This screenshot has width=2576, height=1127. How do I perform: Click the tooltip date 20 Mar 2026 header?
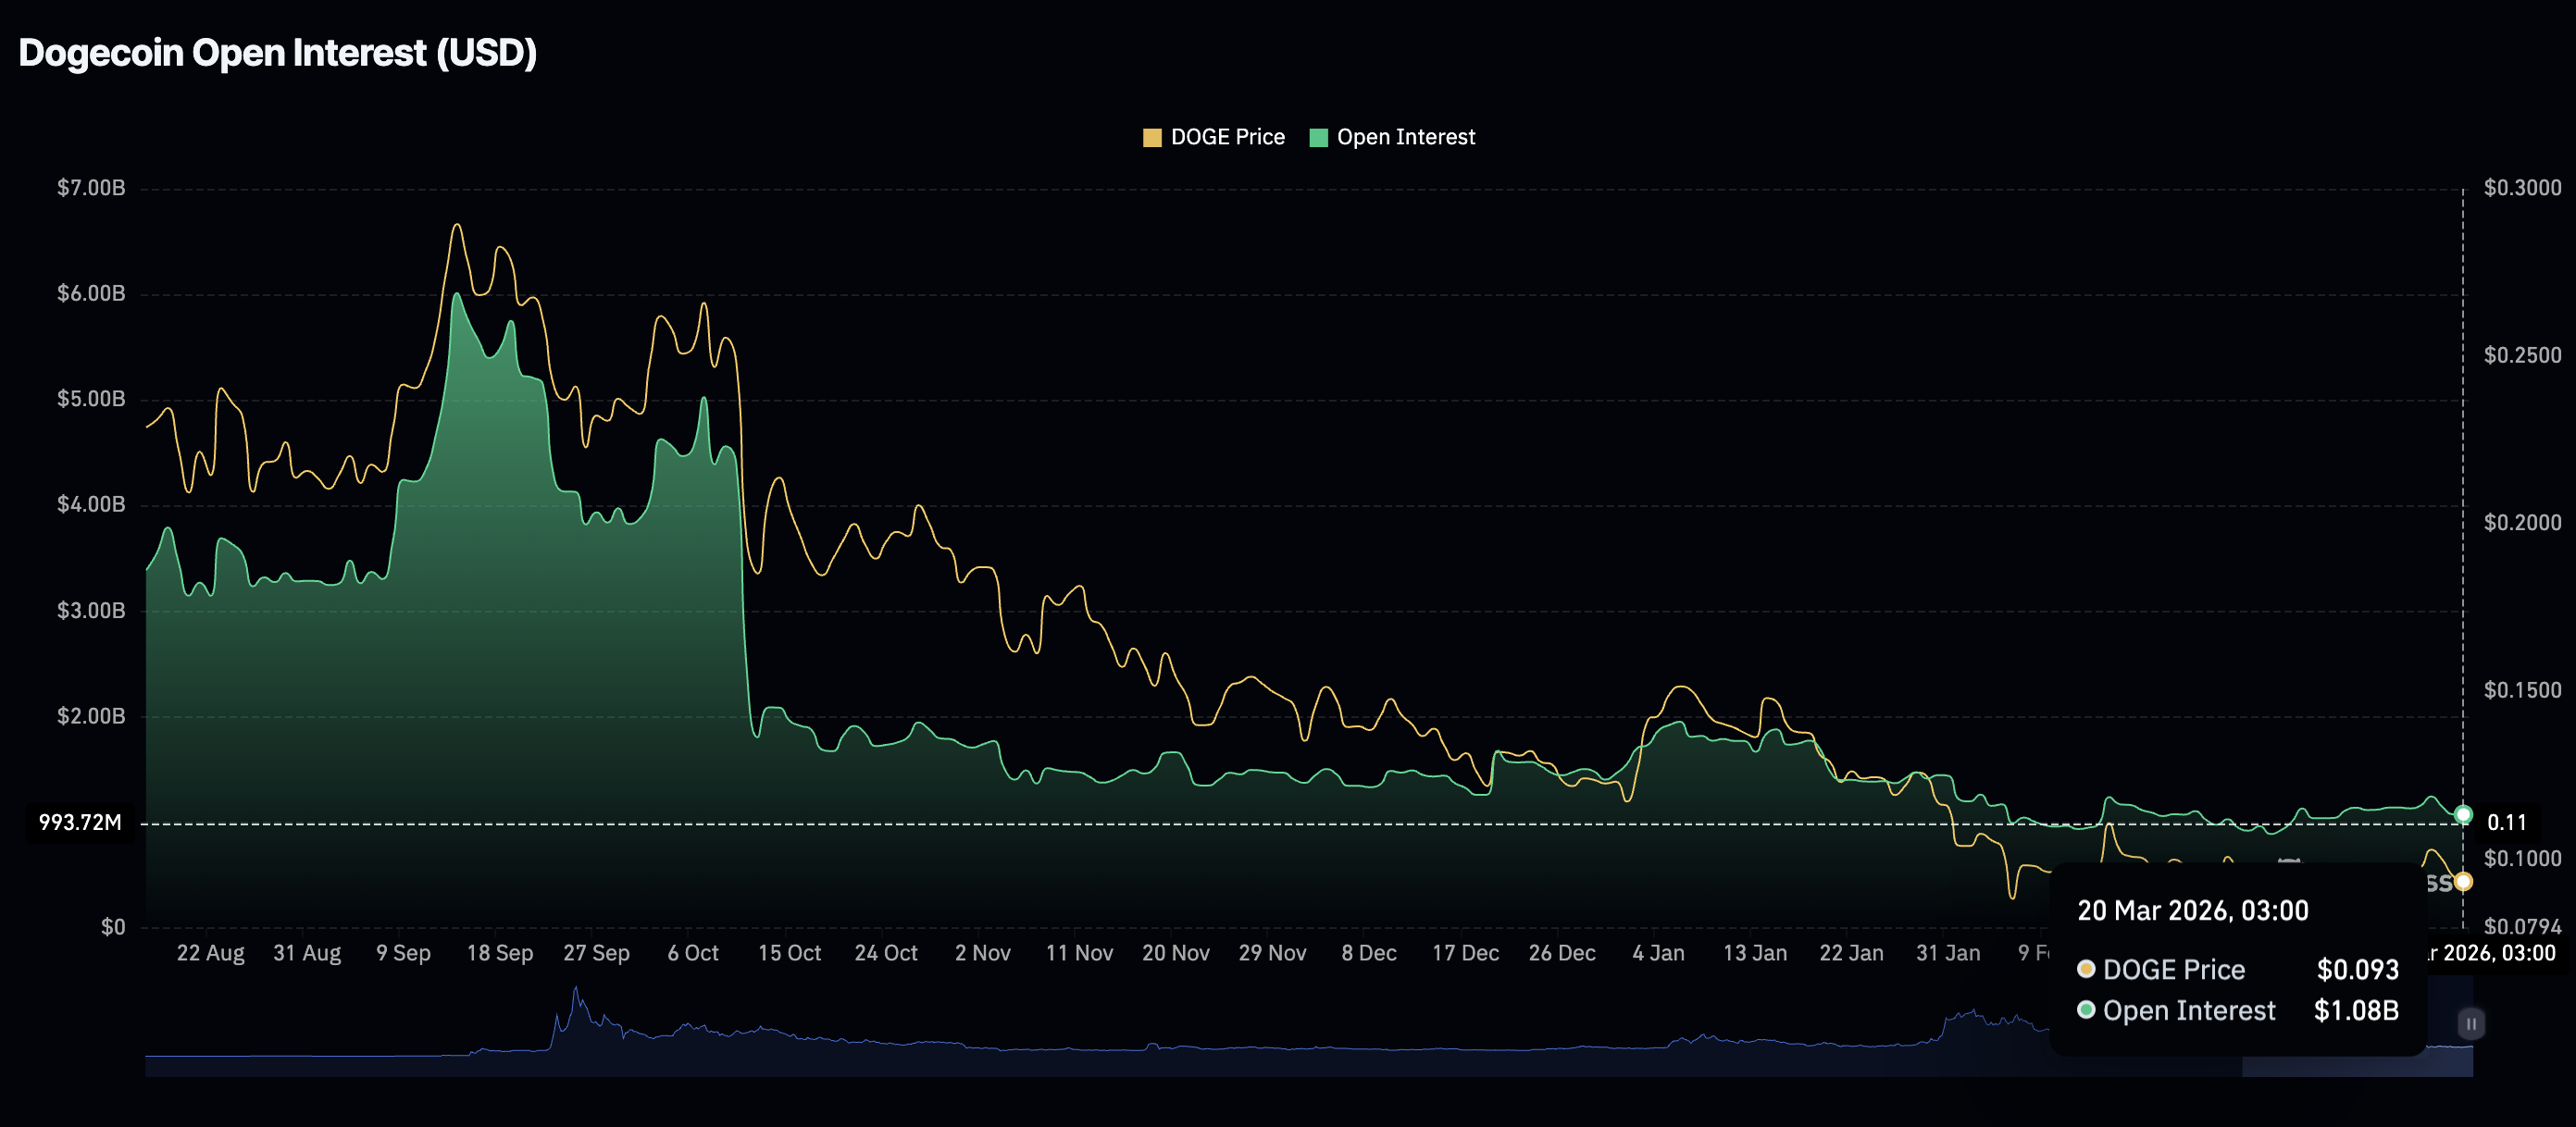tap(2192, 911)
